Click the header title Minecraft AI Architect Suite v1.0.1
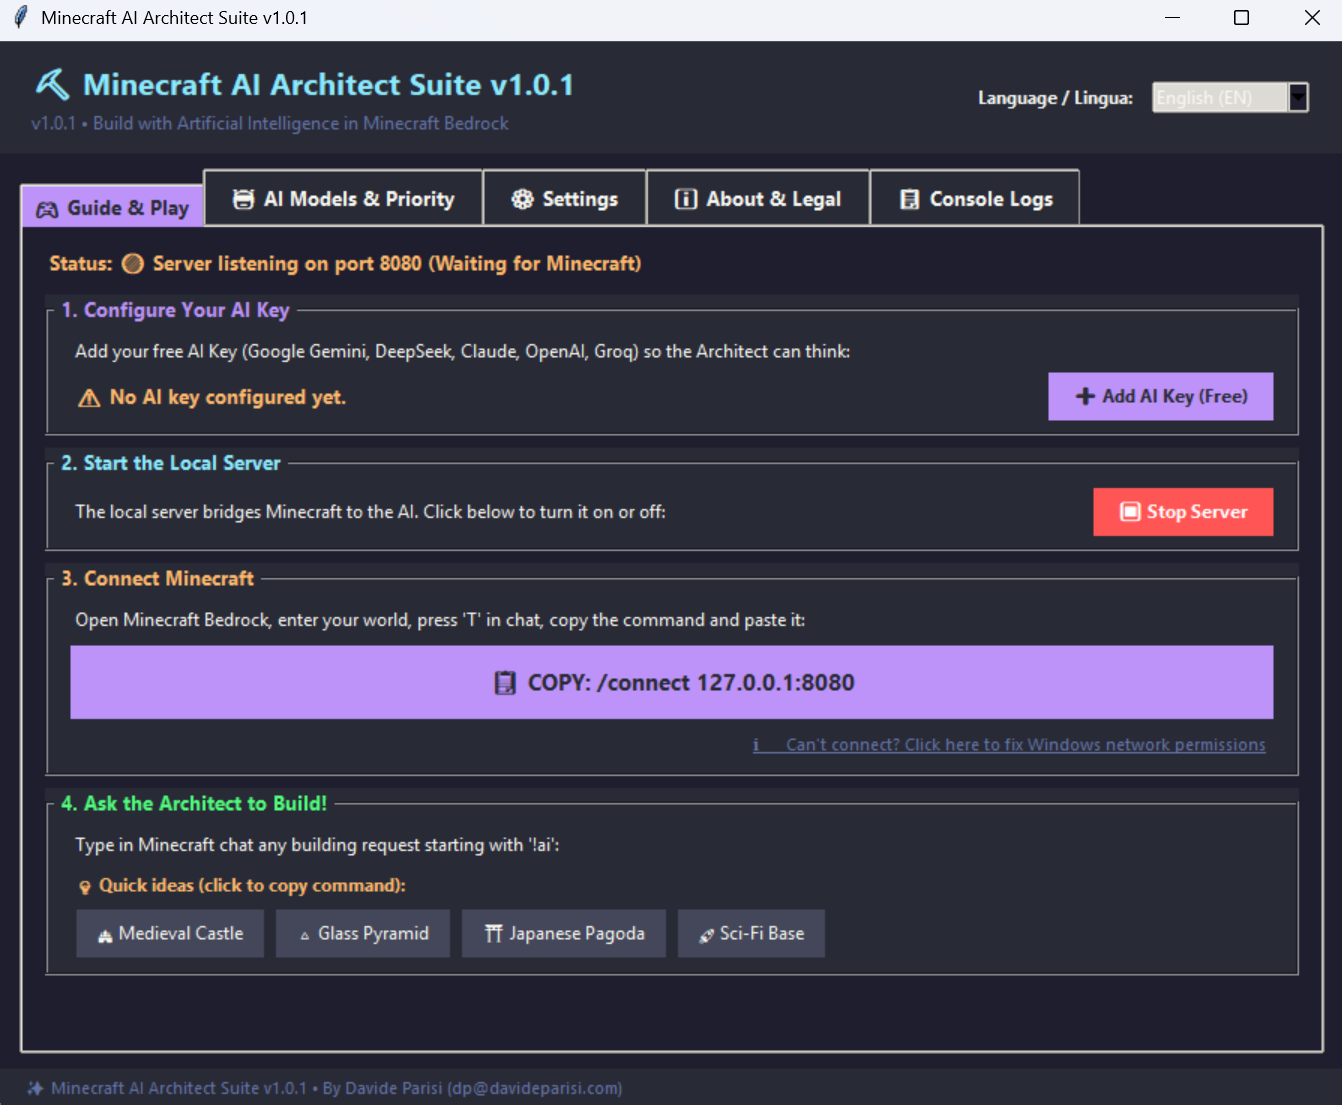1342x1105 pixels. click(x=328, y=85)
